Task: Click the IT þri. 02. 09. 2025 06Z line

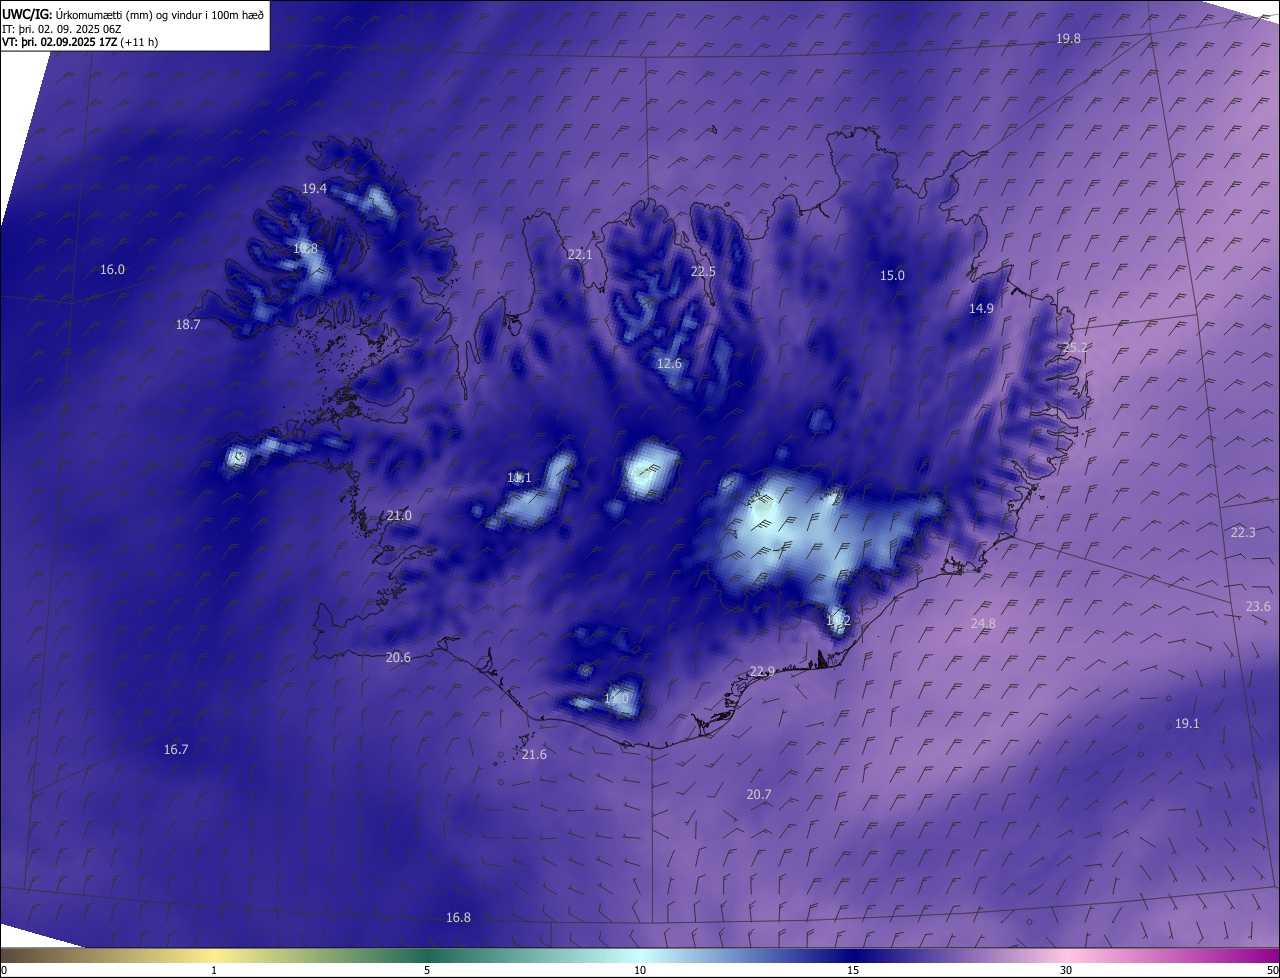Action: (x=62, y=29)
